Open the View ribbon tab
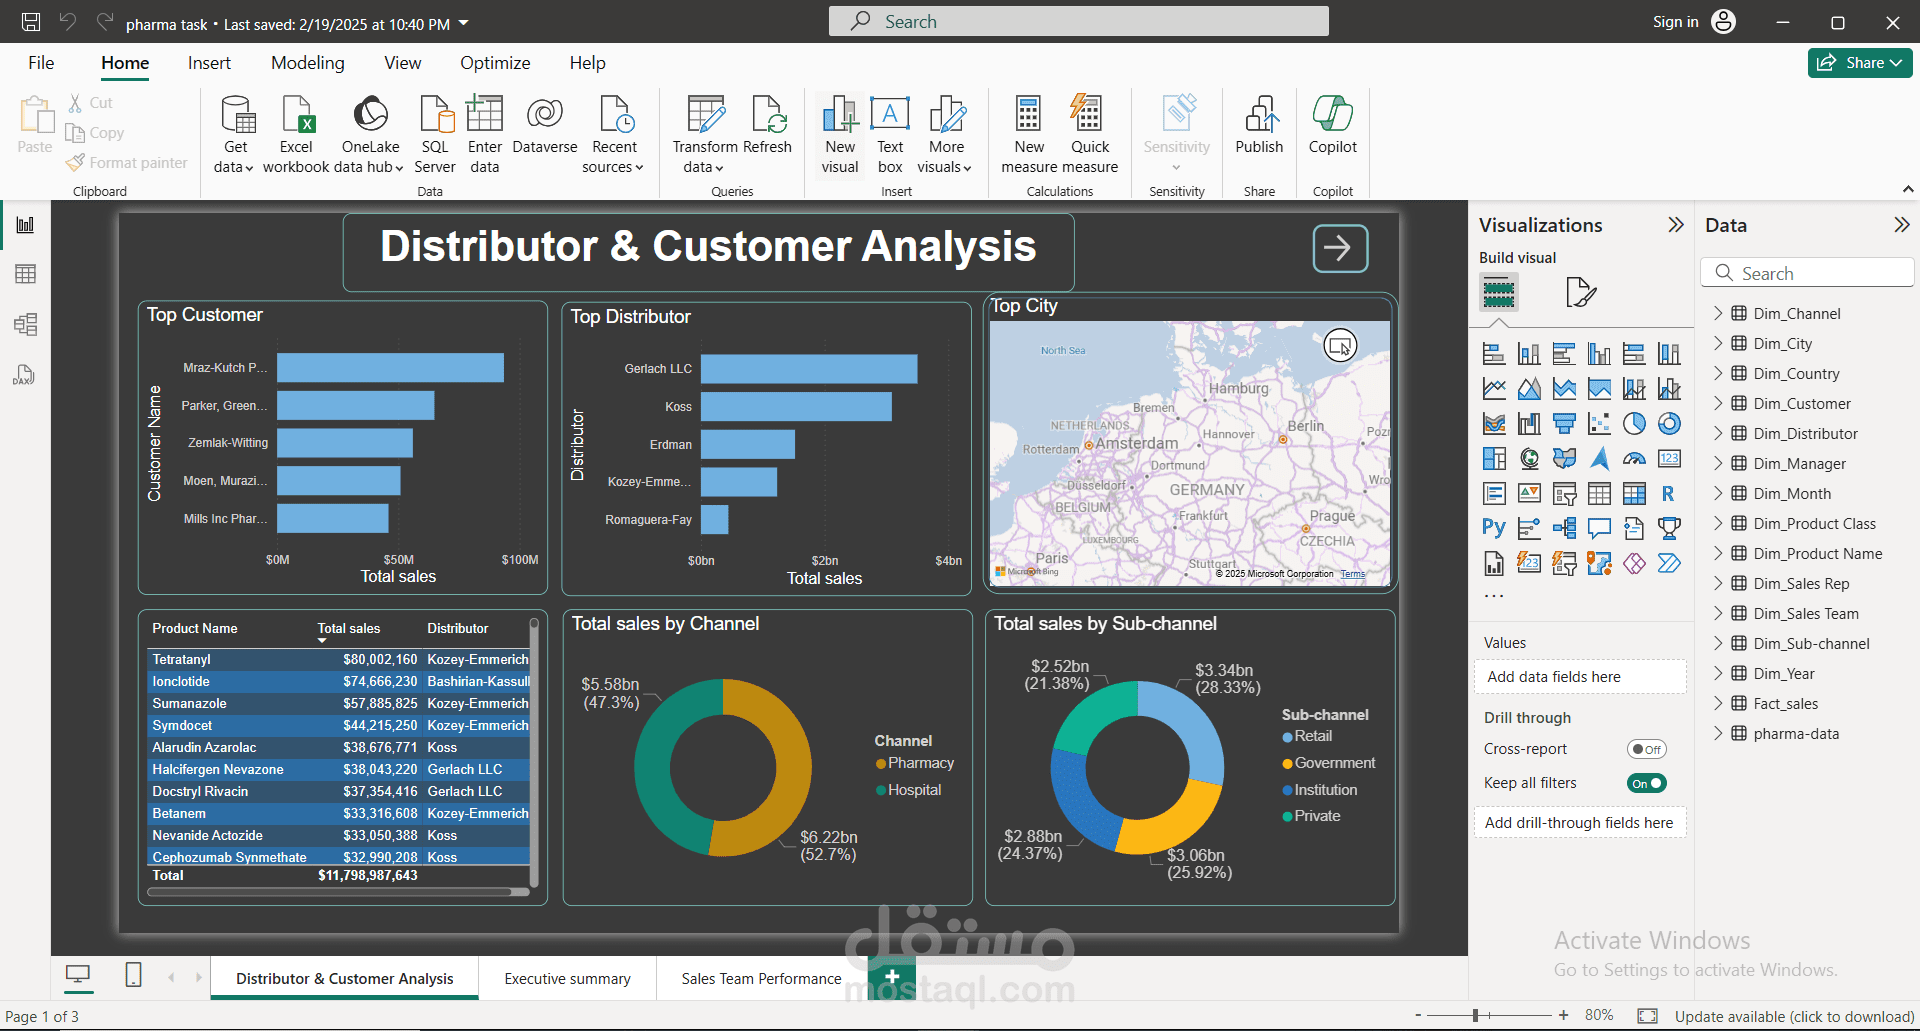 pos(403,63)
